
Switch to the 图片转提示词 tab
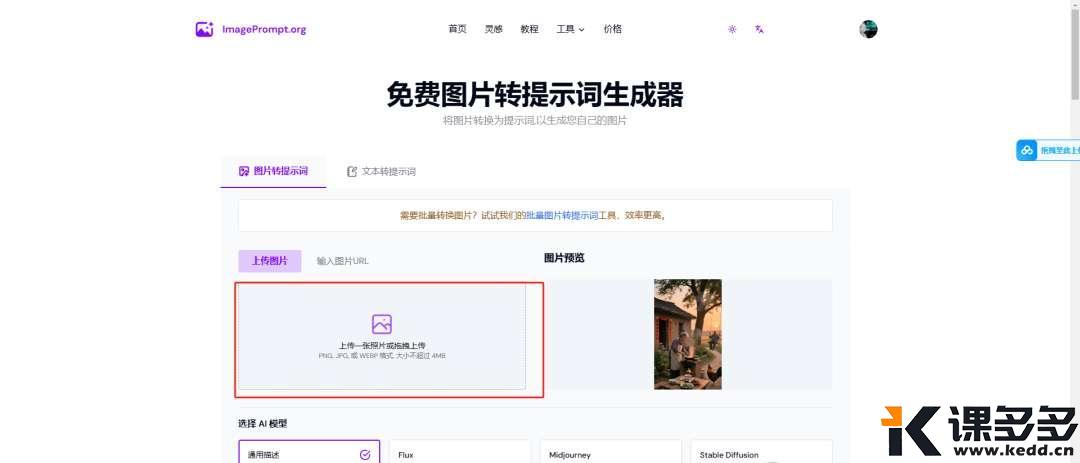273,172
